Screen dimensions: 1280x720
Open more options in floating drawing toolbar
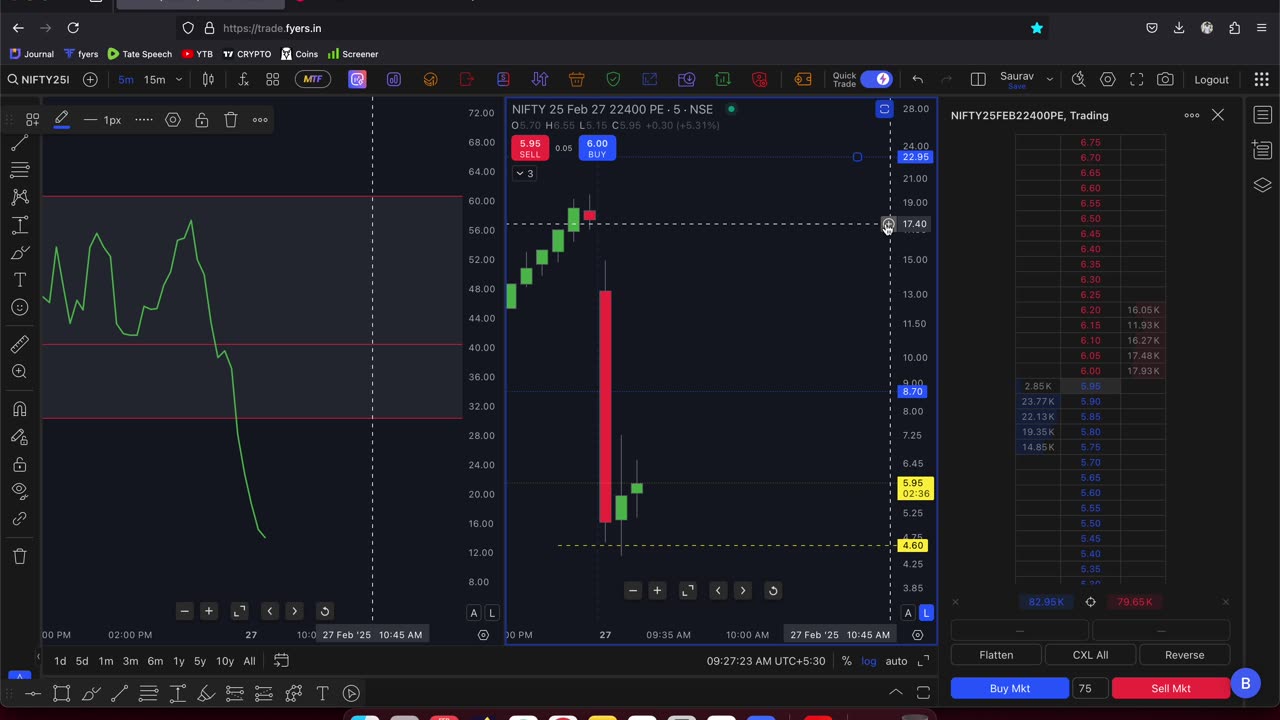260,120
